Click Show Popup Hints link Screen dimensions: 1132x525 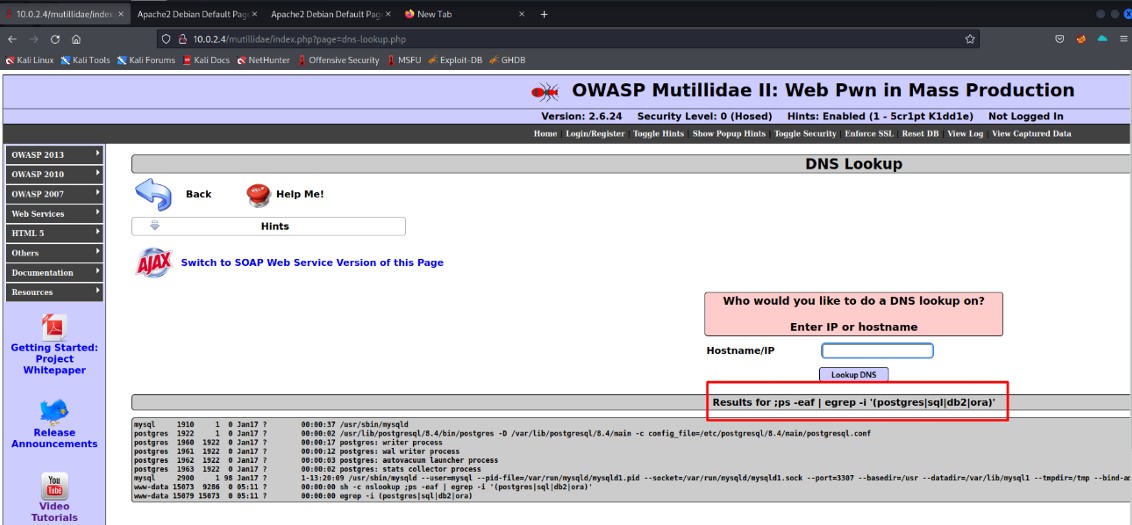[729, 134]
